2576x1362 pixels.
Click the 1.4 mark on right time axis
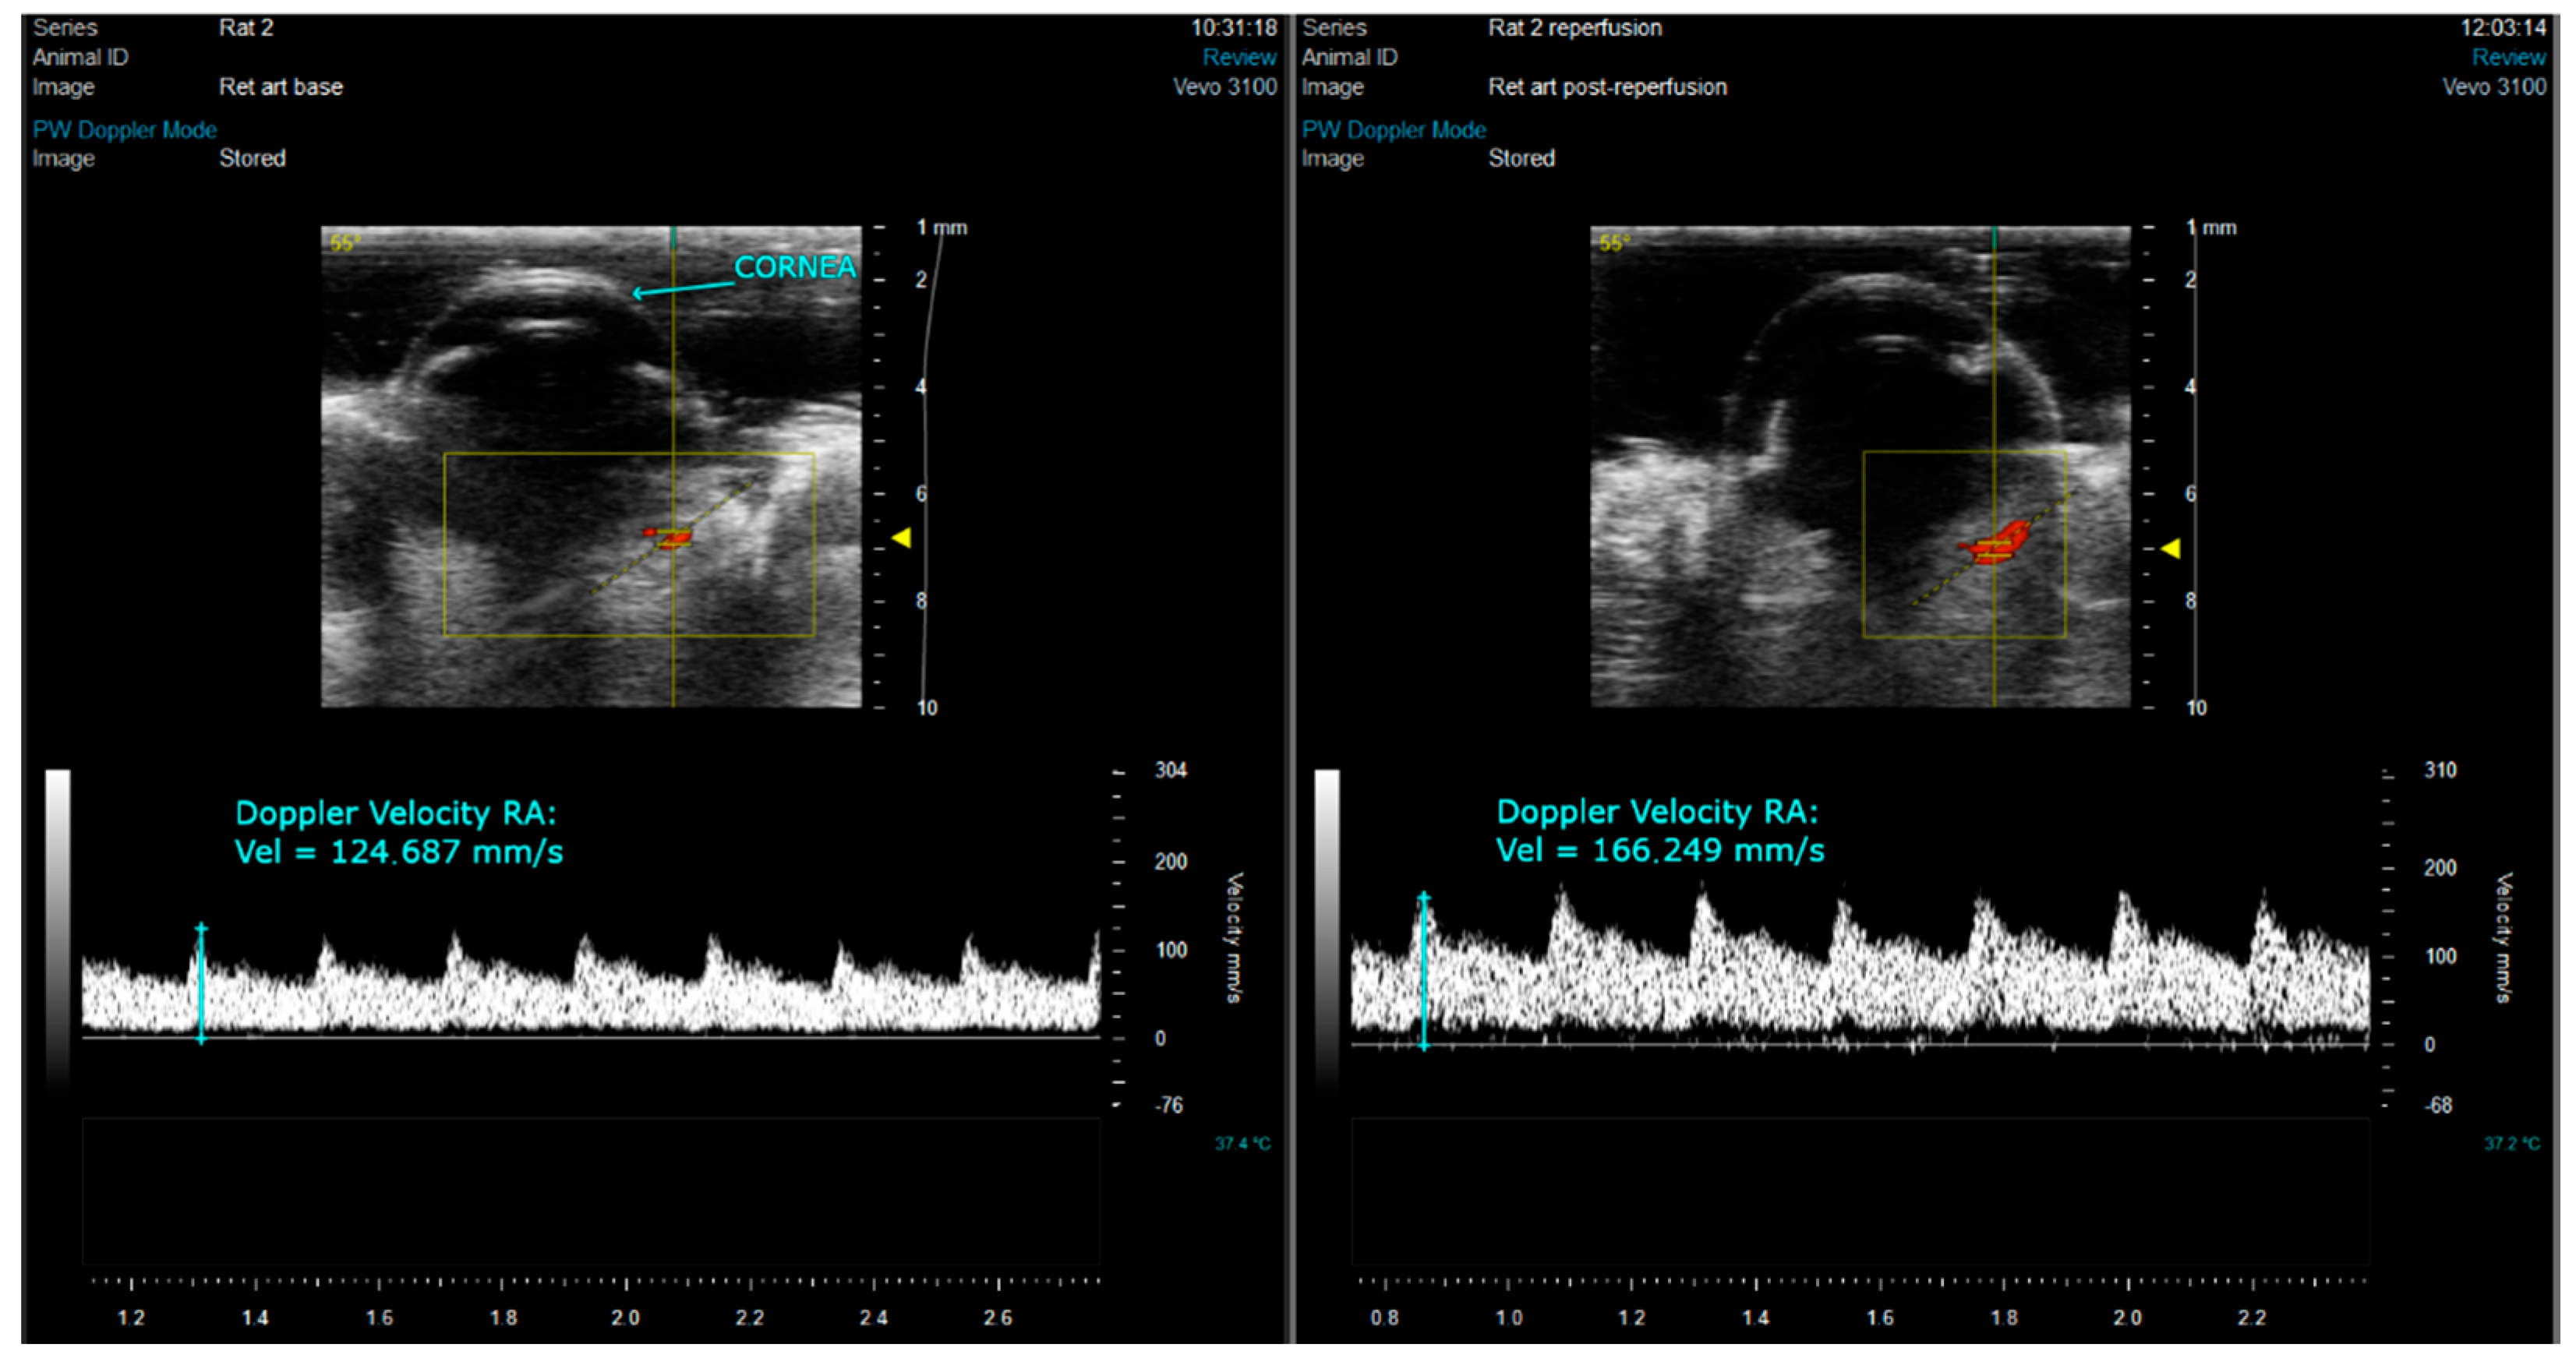tap(1755, 1317)
